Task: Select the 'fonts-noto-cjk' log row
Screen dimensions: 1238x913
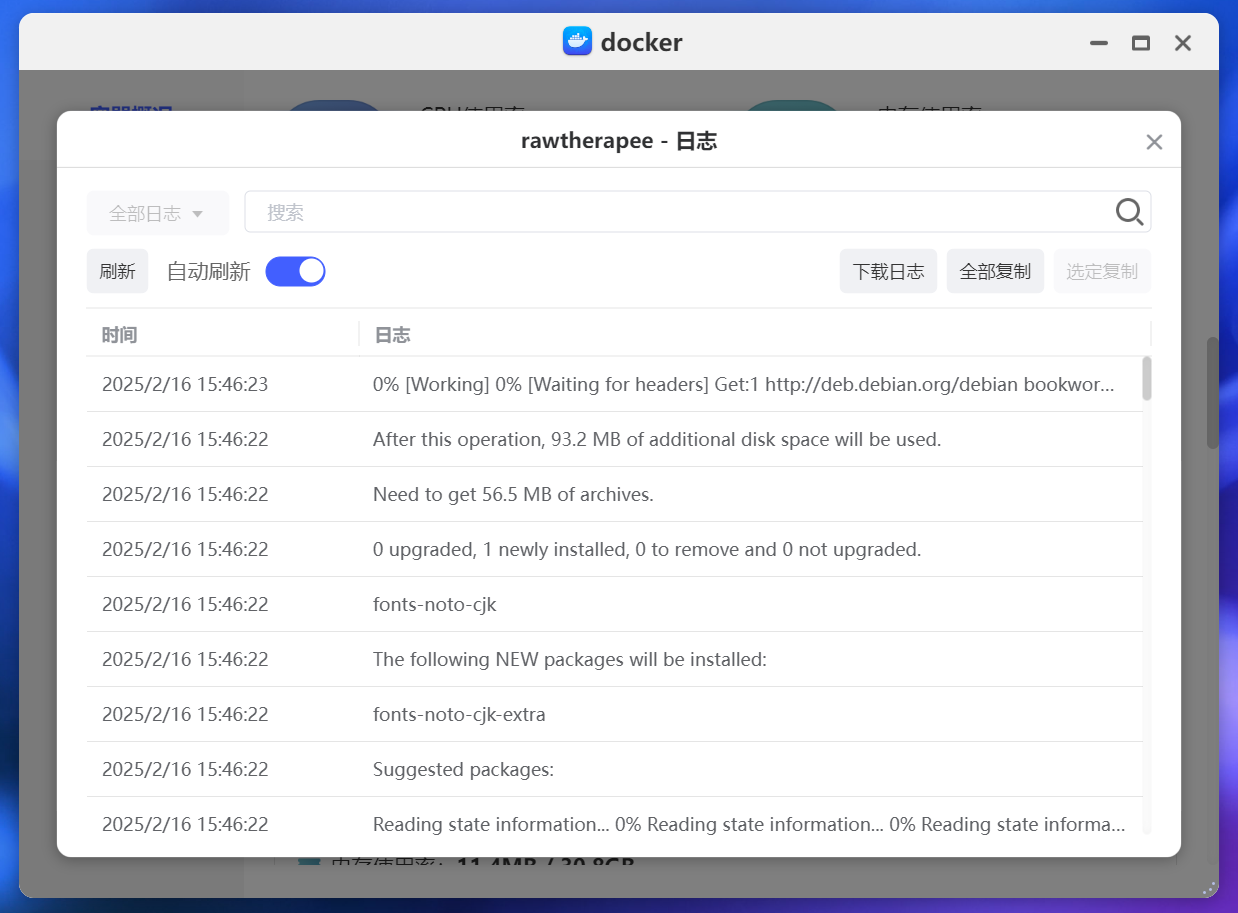Action: pyautogui.click(x=614, y=604)
